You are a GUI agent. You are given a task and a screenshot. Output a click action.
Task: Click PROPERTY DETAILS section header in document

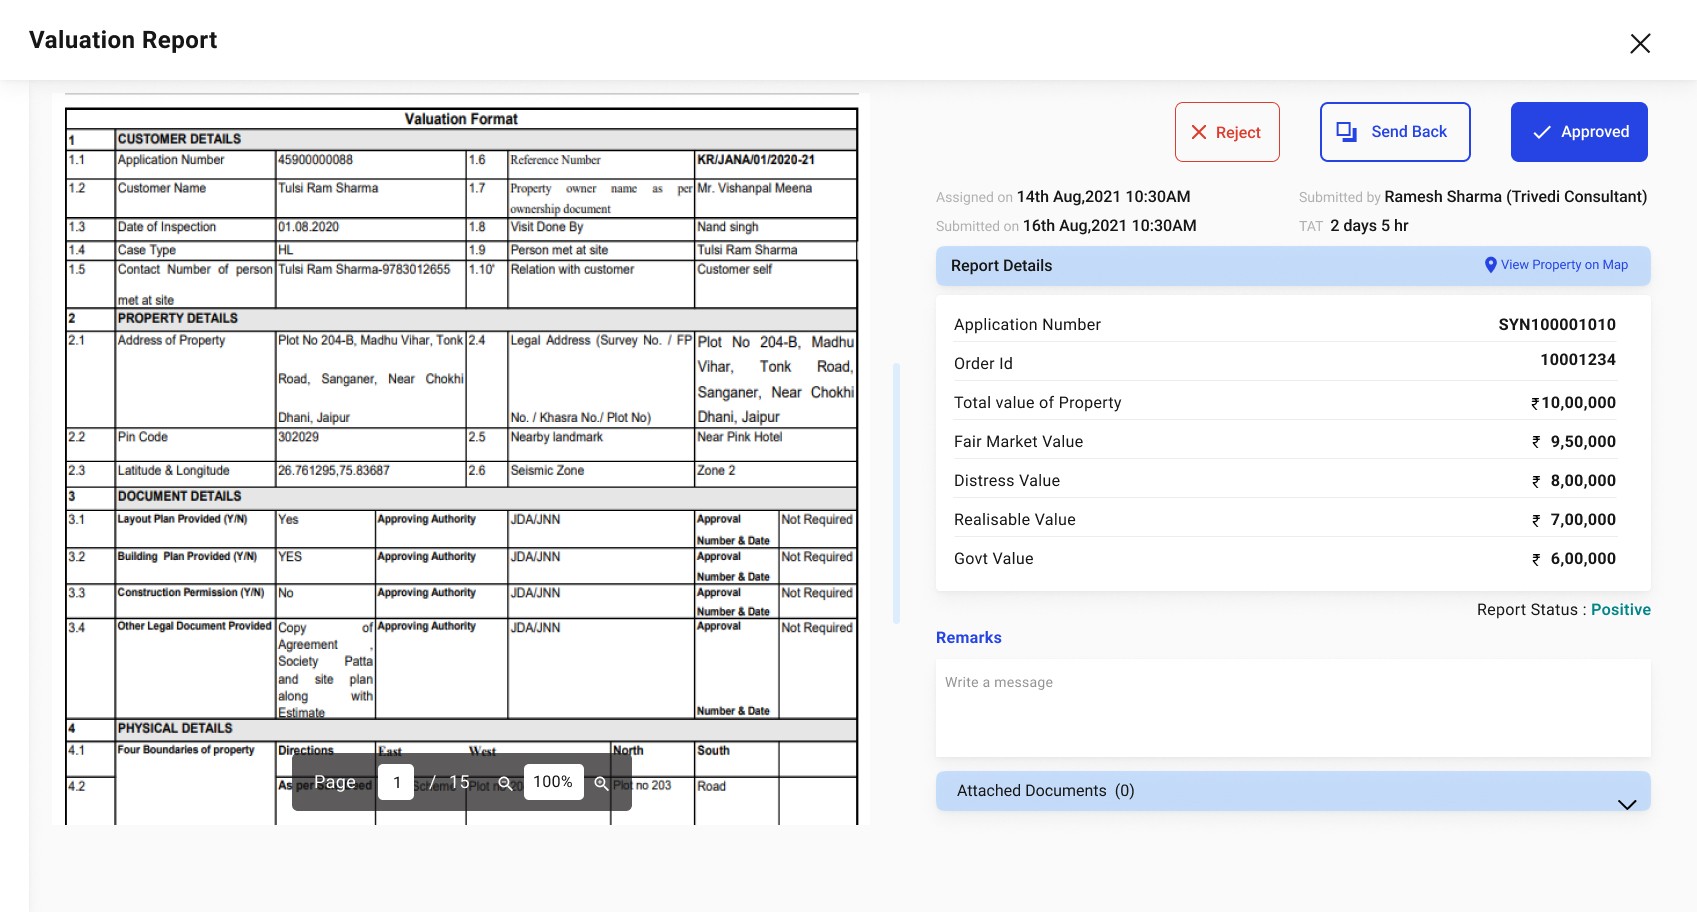coord(177,319)
